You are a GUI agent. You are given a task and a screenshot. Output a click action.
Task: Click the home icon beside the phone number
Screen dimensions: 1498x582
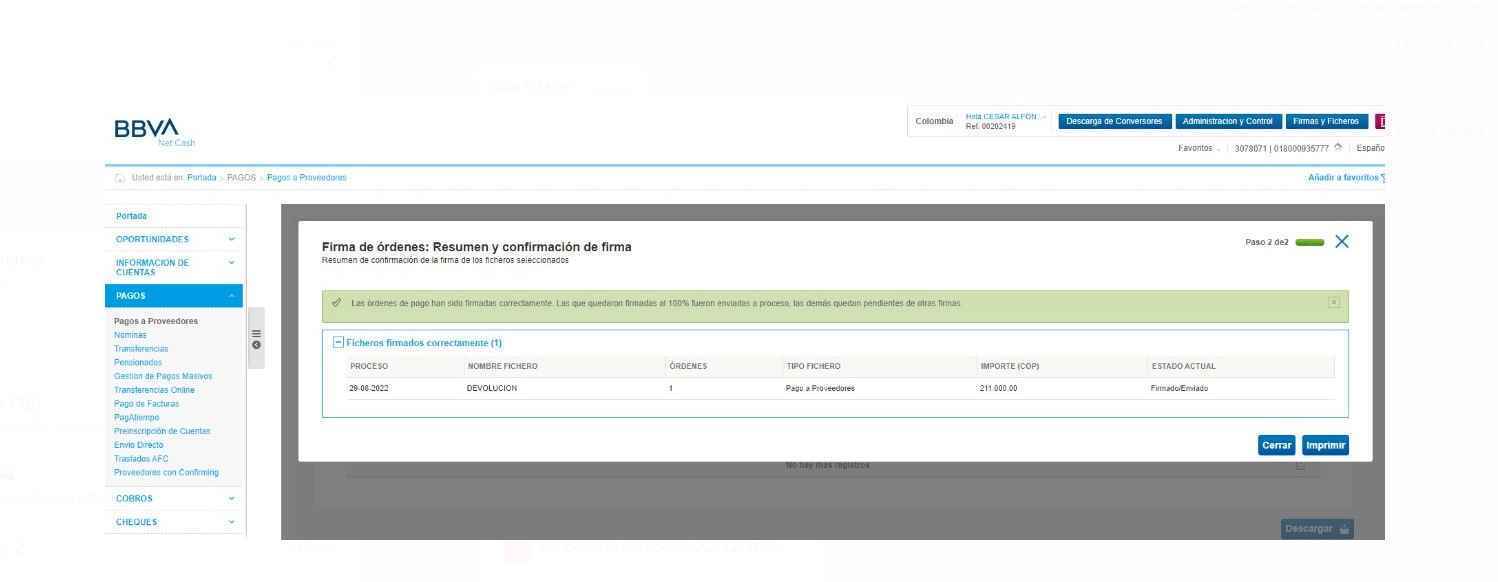[1338, 148]
